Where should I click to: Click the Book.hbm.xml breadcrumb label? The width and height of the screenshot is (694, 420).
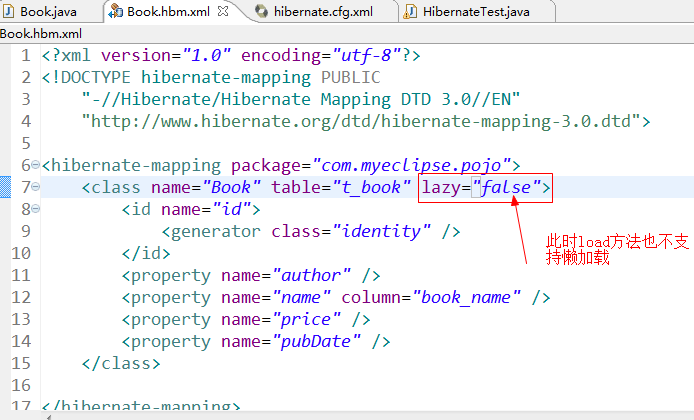tap(41, 34)
